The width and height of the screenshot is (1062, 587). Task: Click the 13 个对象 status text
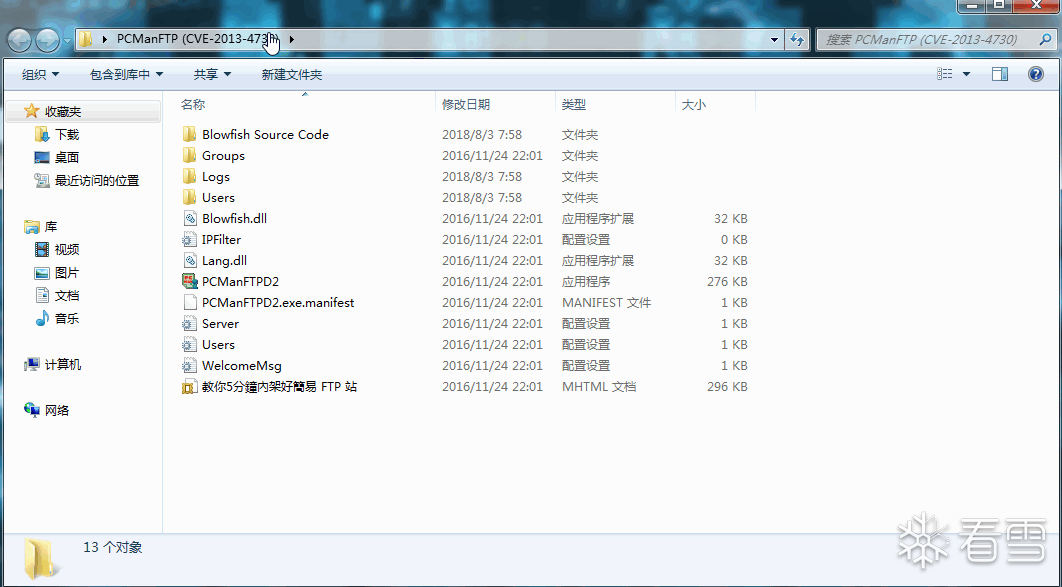point(112,547)
